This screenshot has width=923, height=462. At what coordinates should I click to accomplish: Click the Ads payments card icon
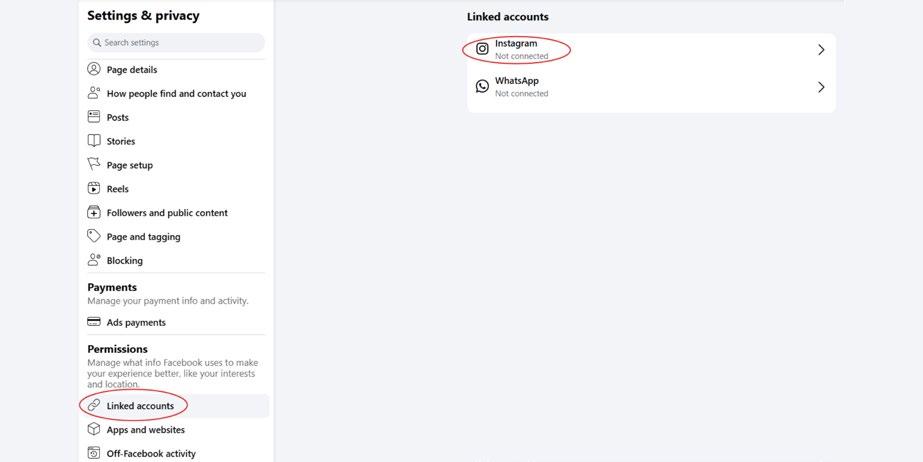click(94, 322)
